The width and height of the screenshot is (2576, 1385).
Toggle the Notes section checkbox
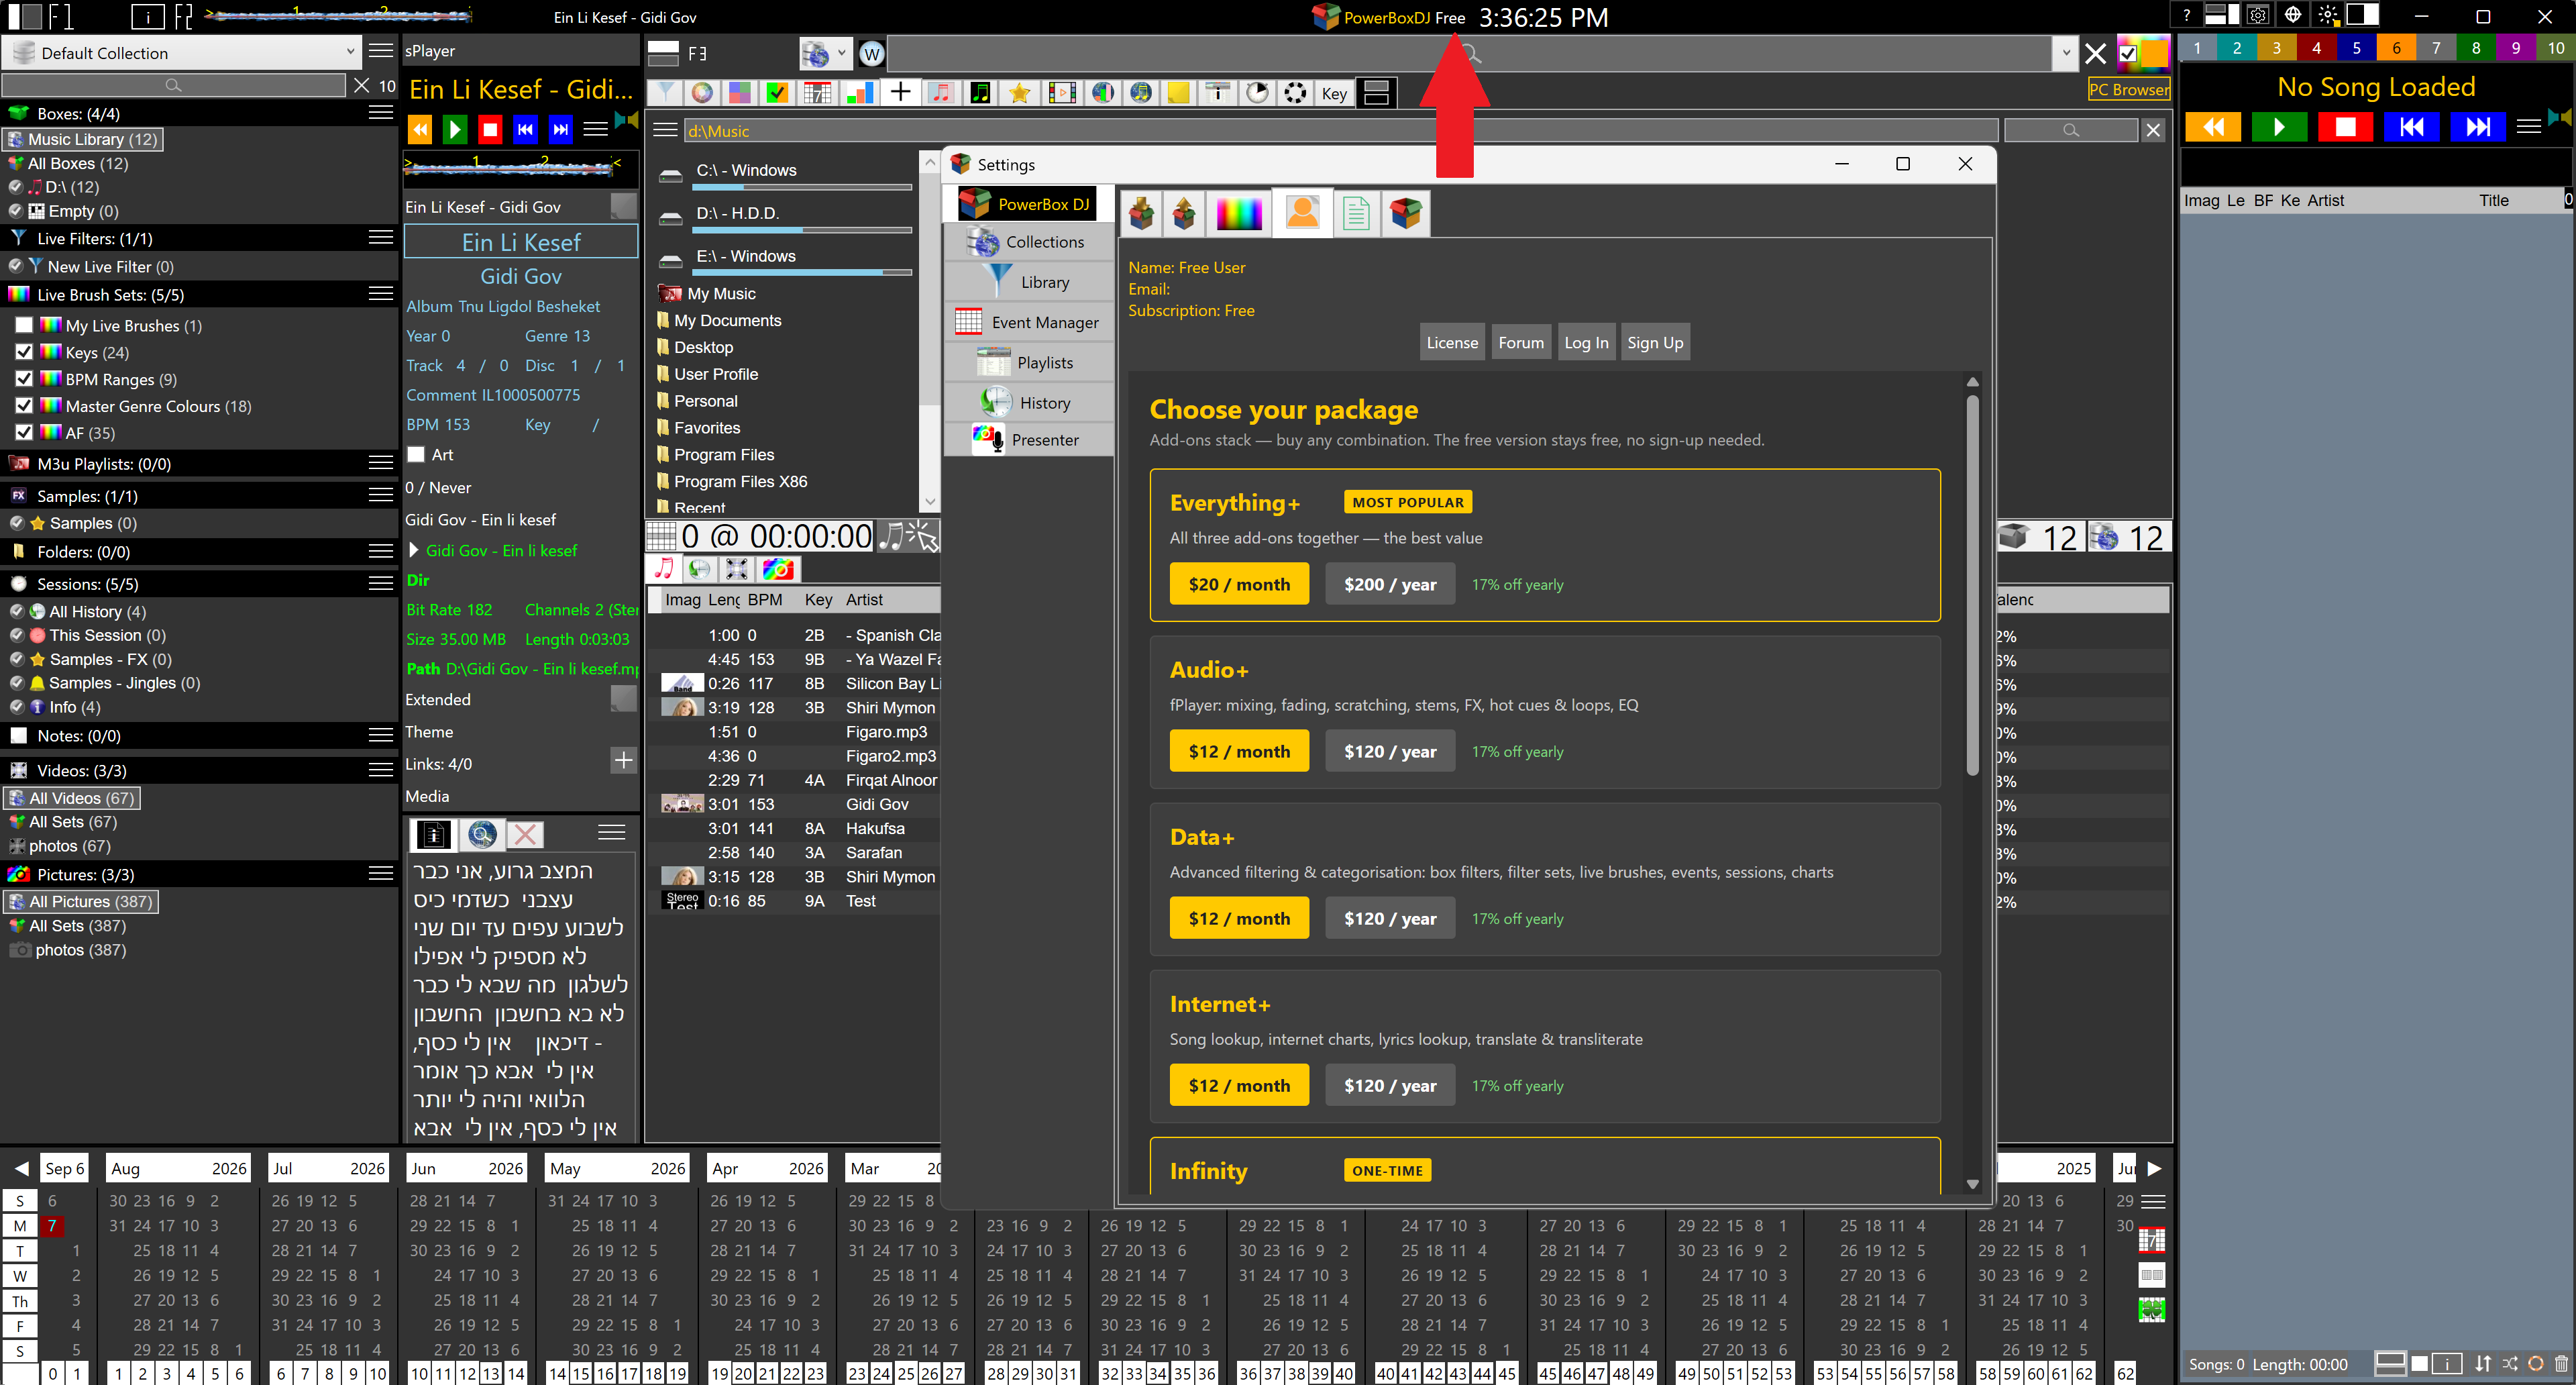18,735
